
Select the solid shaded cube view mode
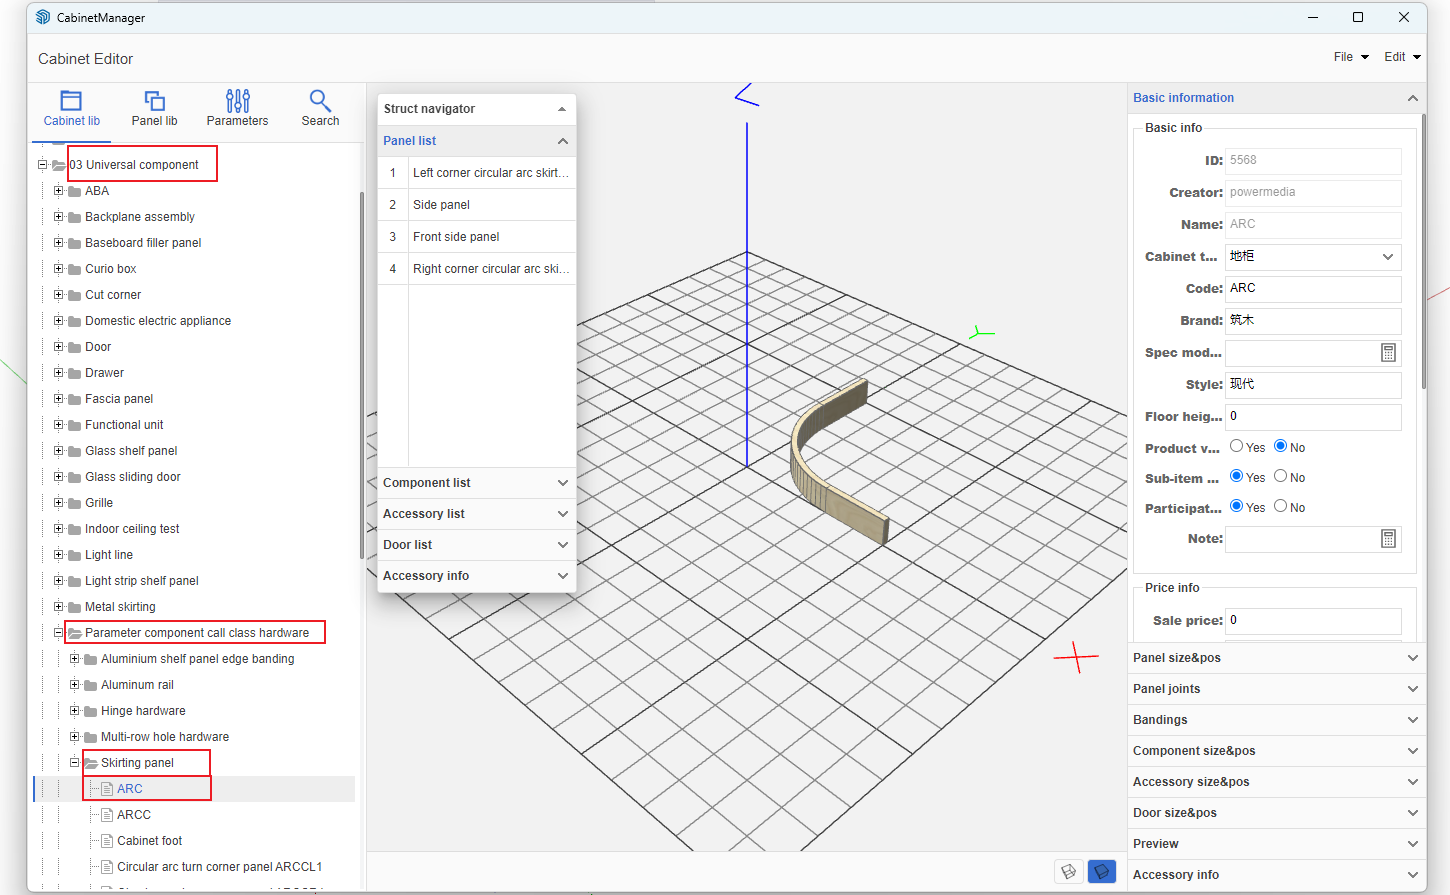(x=1101, y=872)
